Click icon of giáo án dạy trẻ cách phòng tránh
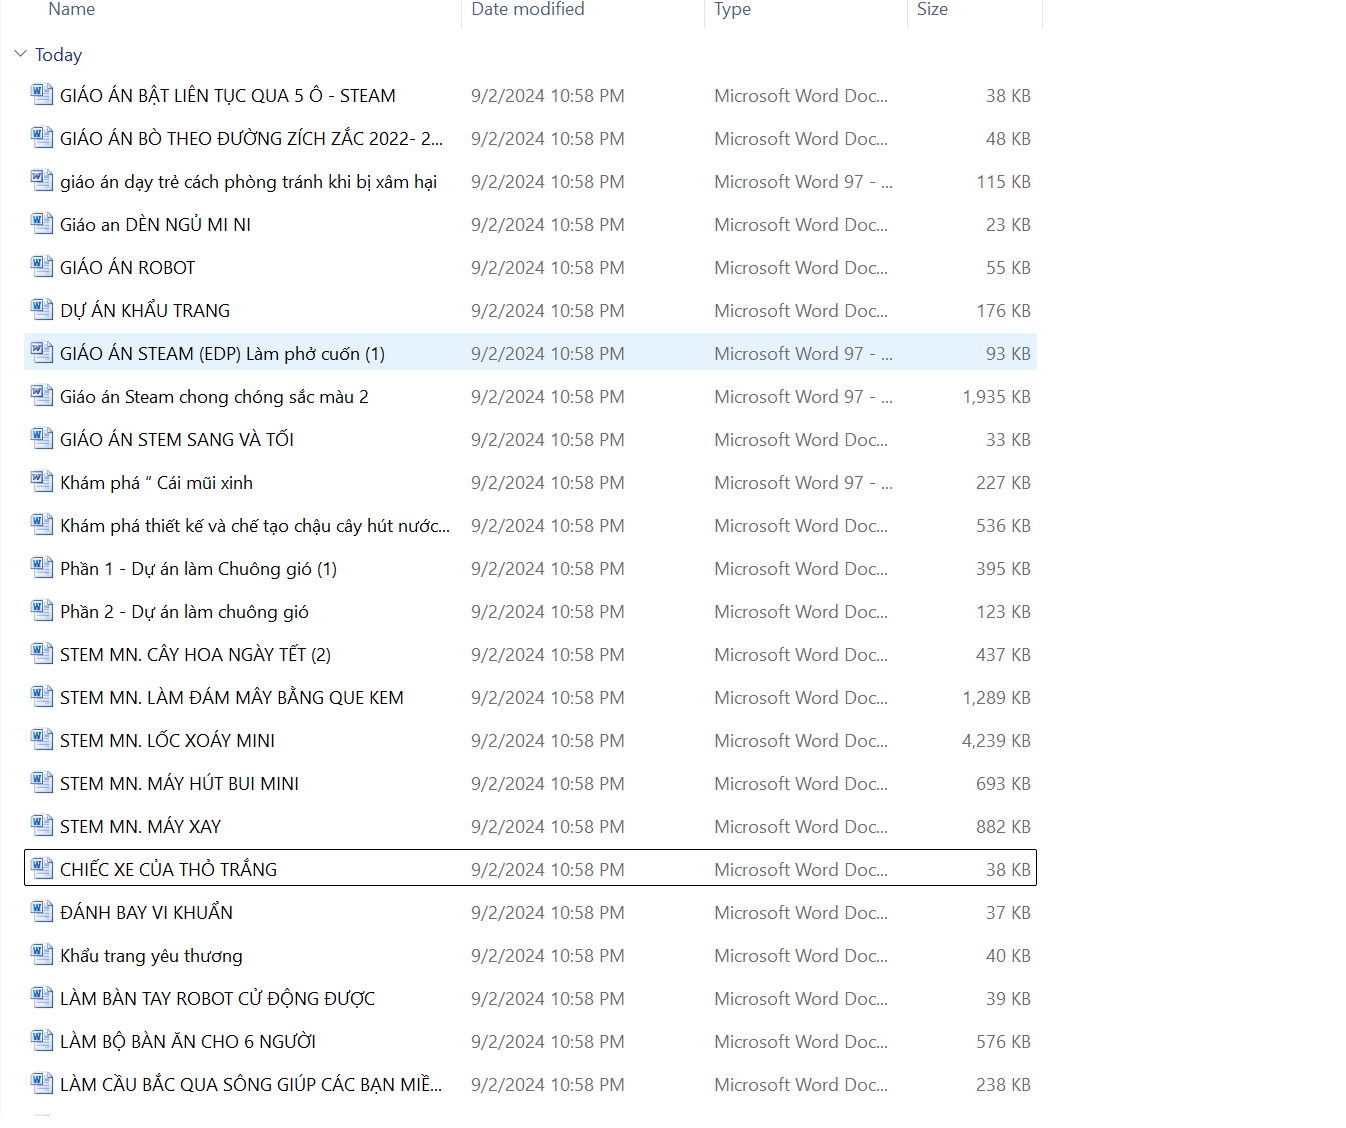This screenshot has width=1346, height=1128. coord(42,181)
